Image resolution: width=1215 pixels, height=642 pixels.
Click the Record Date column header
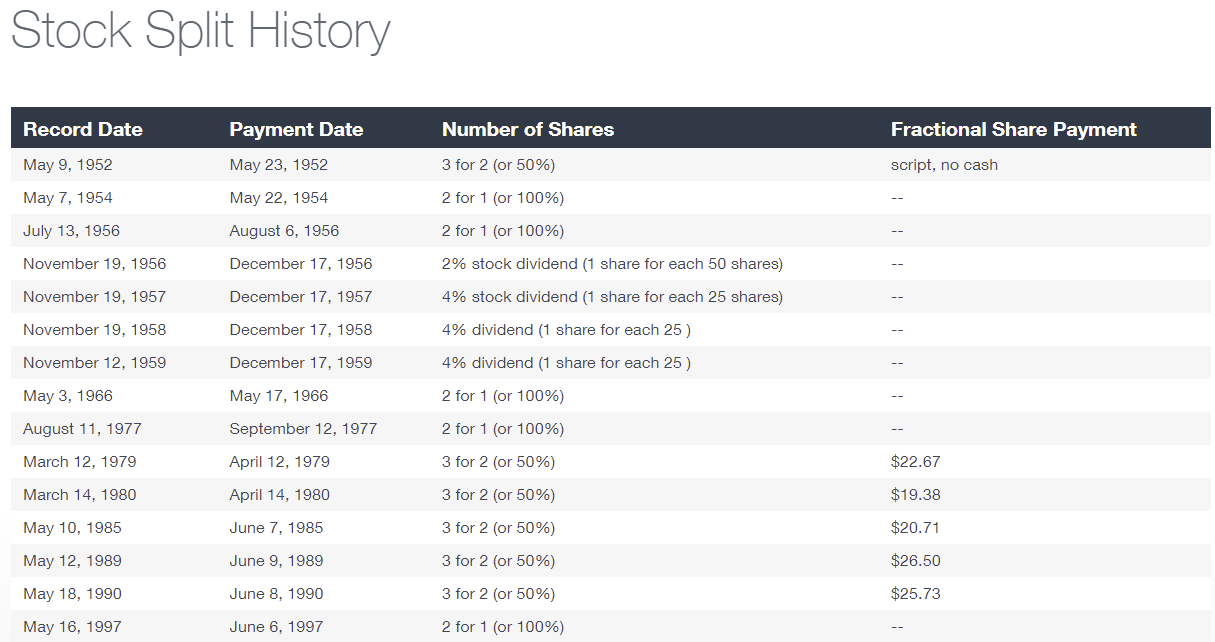(83, 129)
